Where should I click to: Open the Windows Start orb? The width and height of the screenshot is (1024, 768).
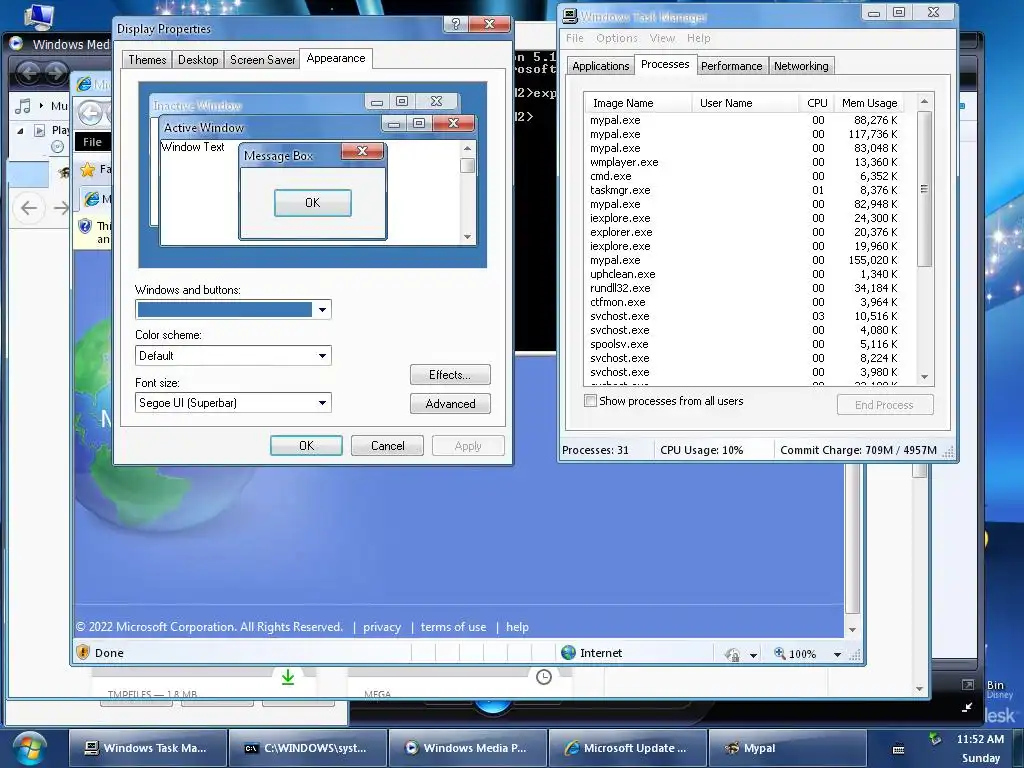[29, 748]
